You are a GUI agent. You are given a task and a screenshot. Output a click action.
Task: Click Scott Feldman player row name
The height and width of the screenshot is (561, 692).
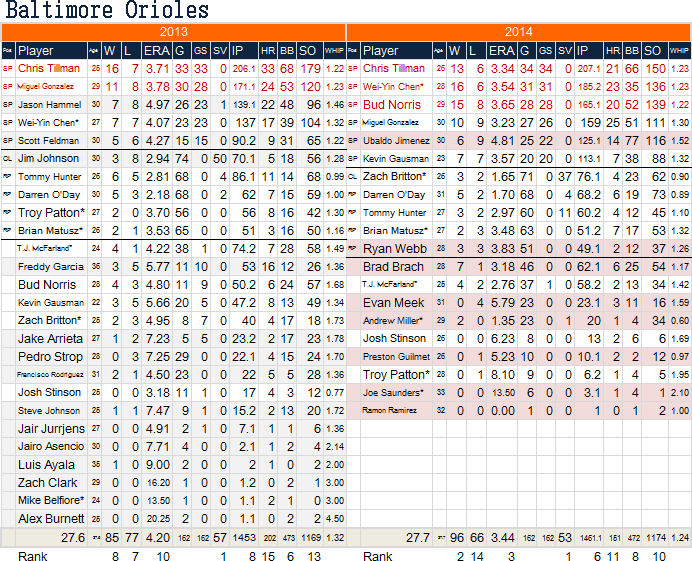49,140
